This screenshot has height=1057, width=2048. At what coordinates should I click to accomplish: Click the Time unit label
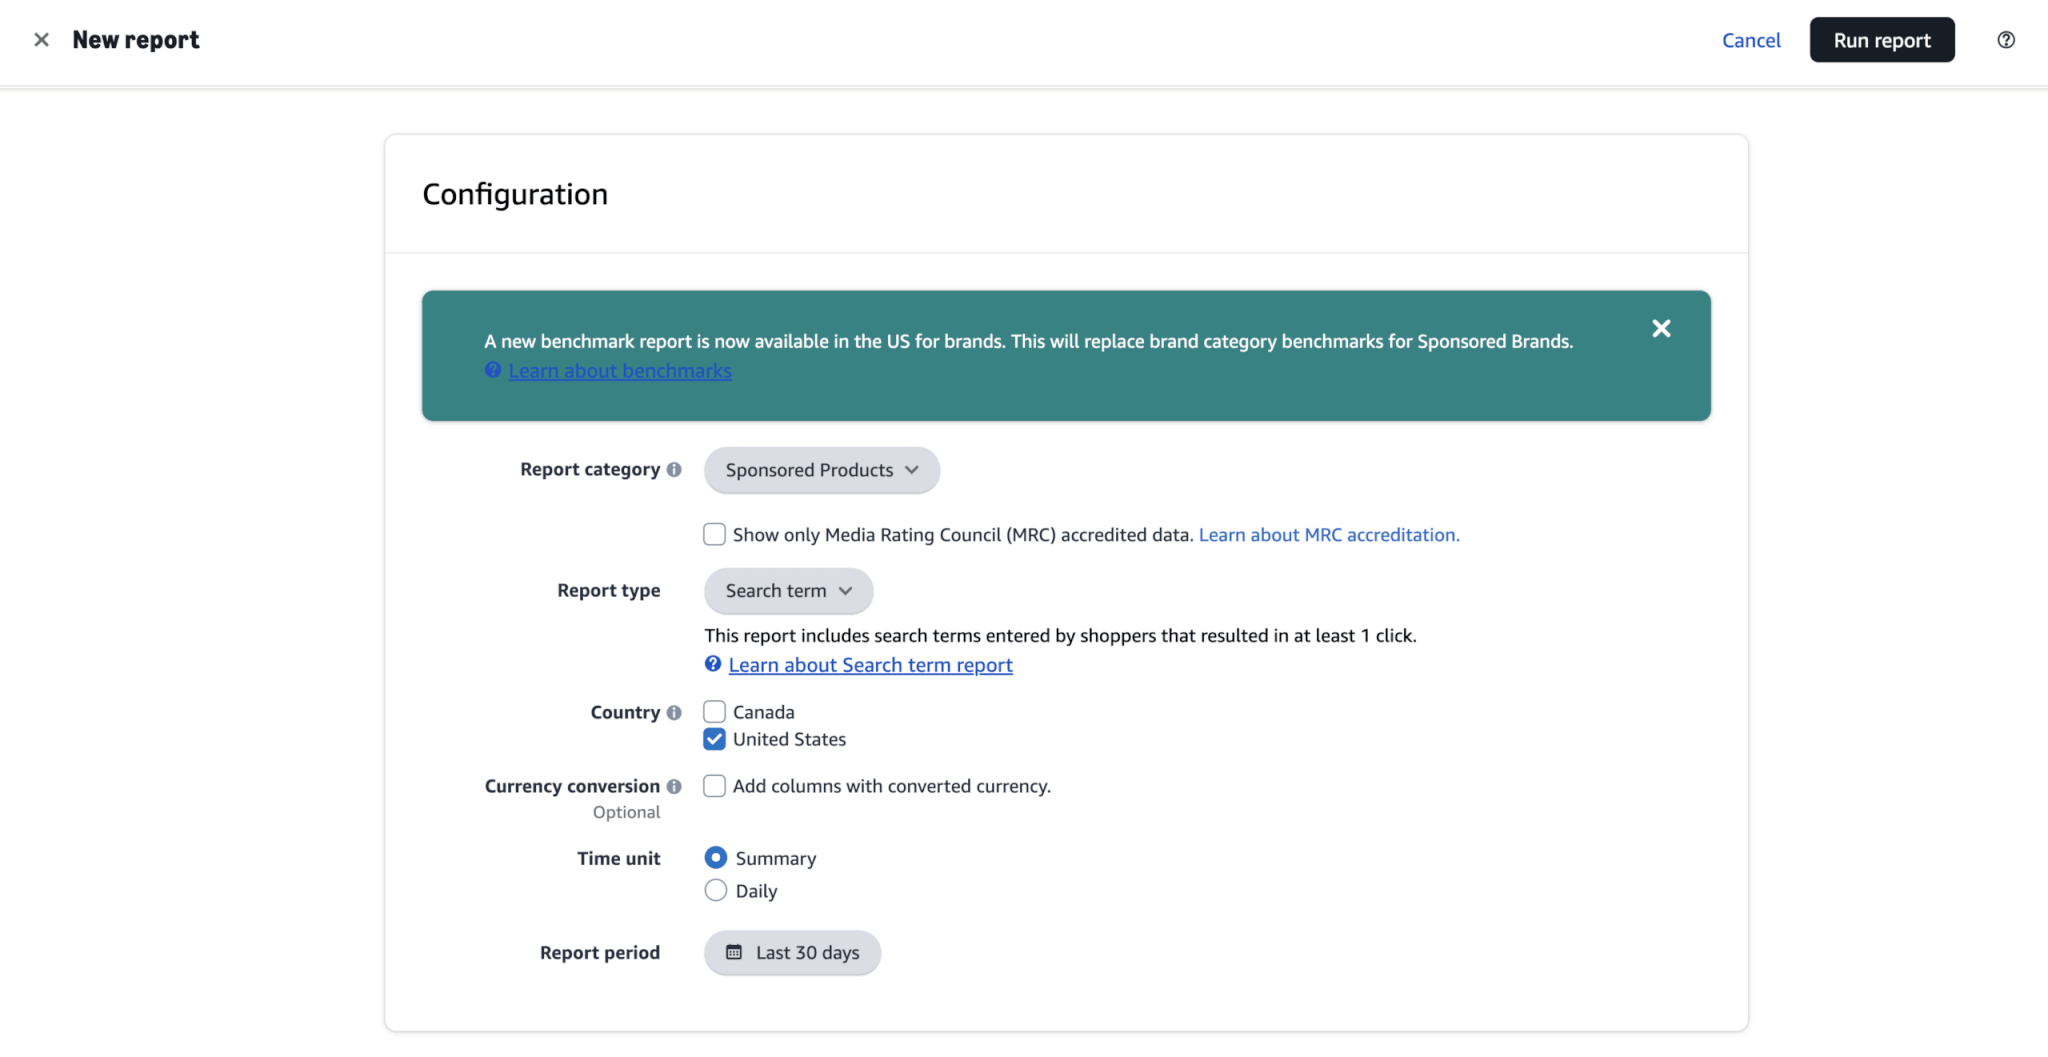pyautogui.click(x=619, y=859)
